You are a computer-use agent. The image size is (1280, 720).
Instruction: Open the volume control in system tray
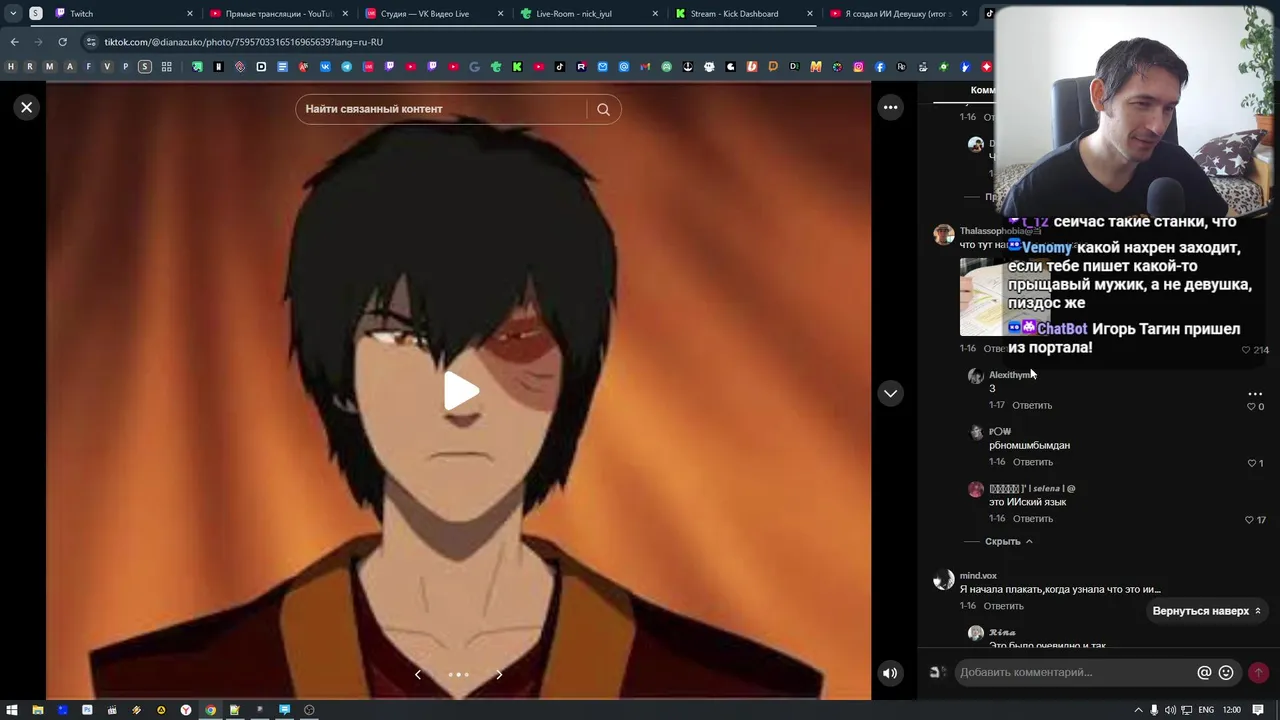tap(1170, 710)
